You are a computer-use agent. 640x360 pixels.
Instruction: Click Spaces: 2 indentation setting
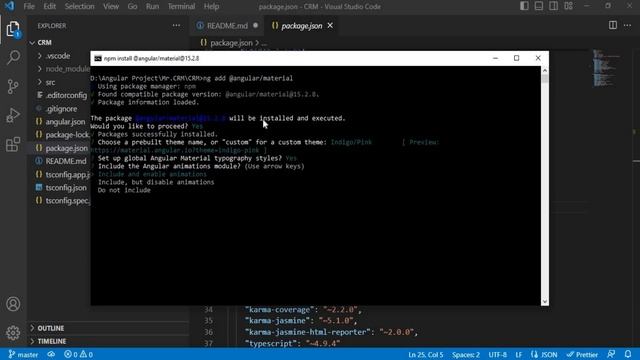pyautogui.click(x=466, y=354)
